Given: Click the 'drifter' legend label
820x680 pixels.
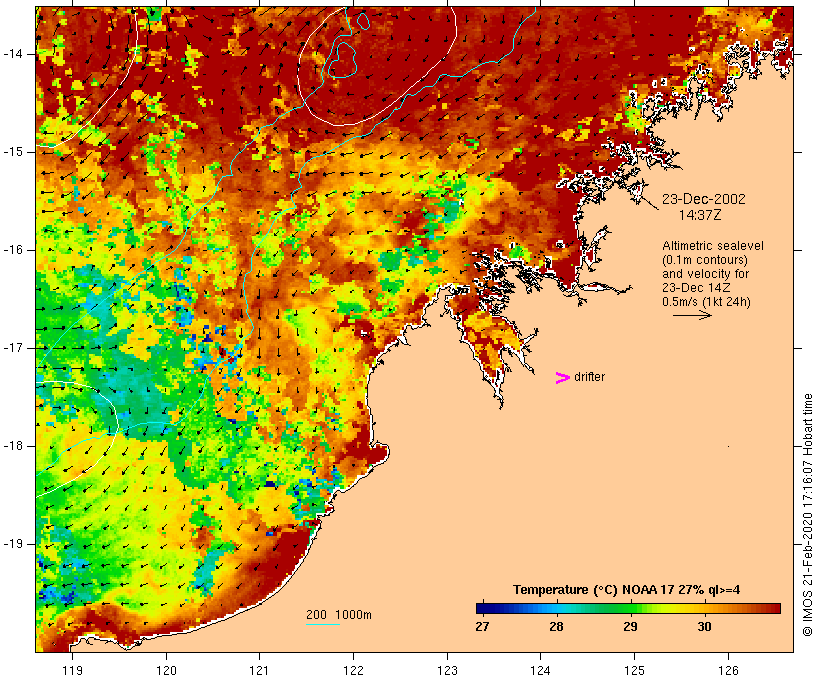Looking at the screenshot, I should coord(589,377).
